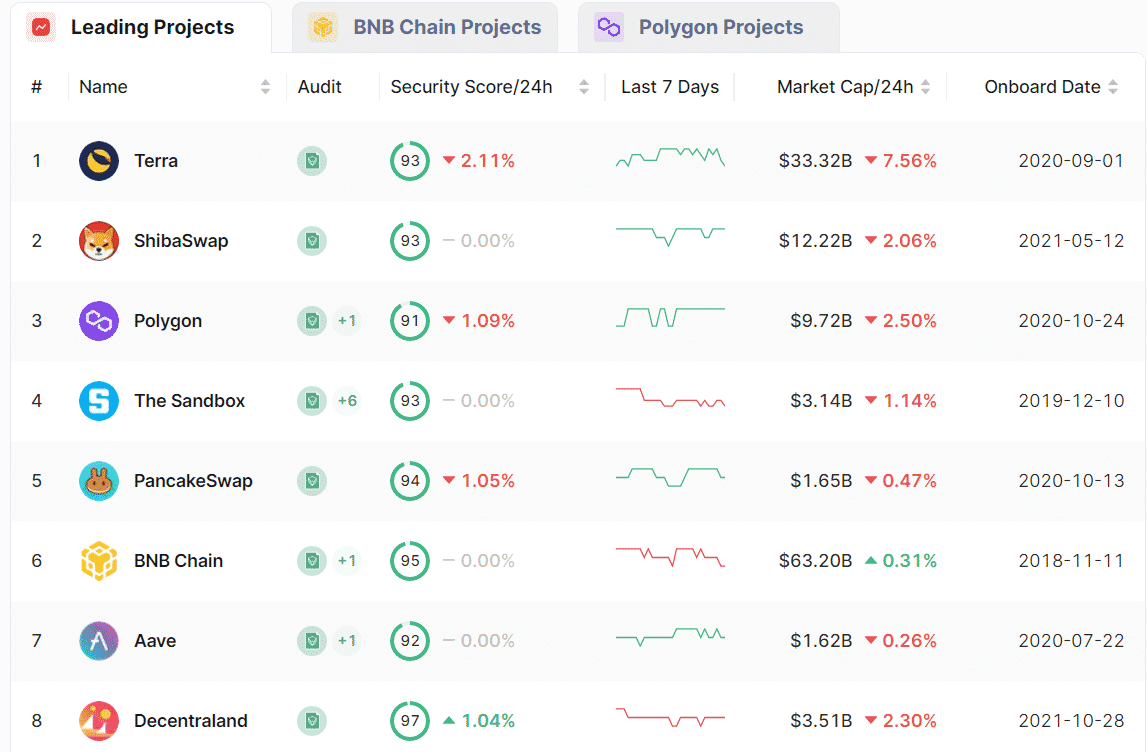Click the Polygon project logo in row 3
Image resolution: width=1147 pixels, height=752 pixels.
tap(99, 320)
